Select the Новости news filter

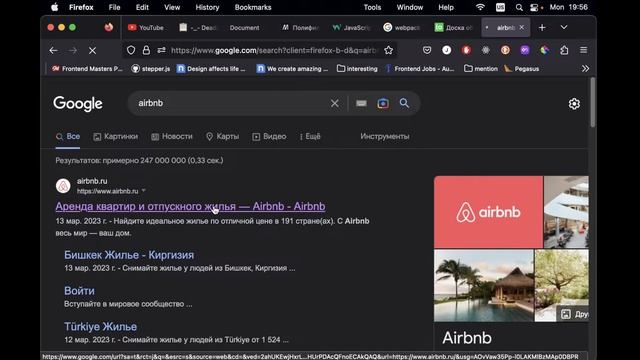[x=171, y=136]
